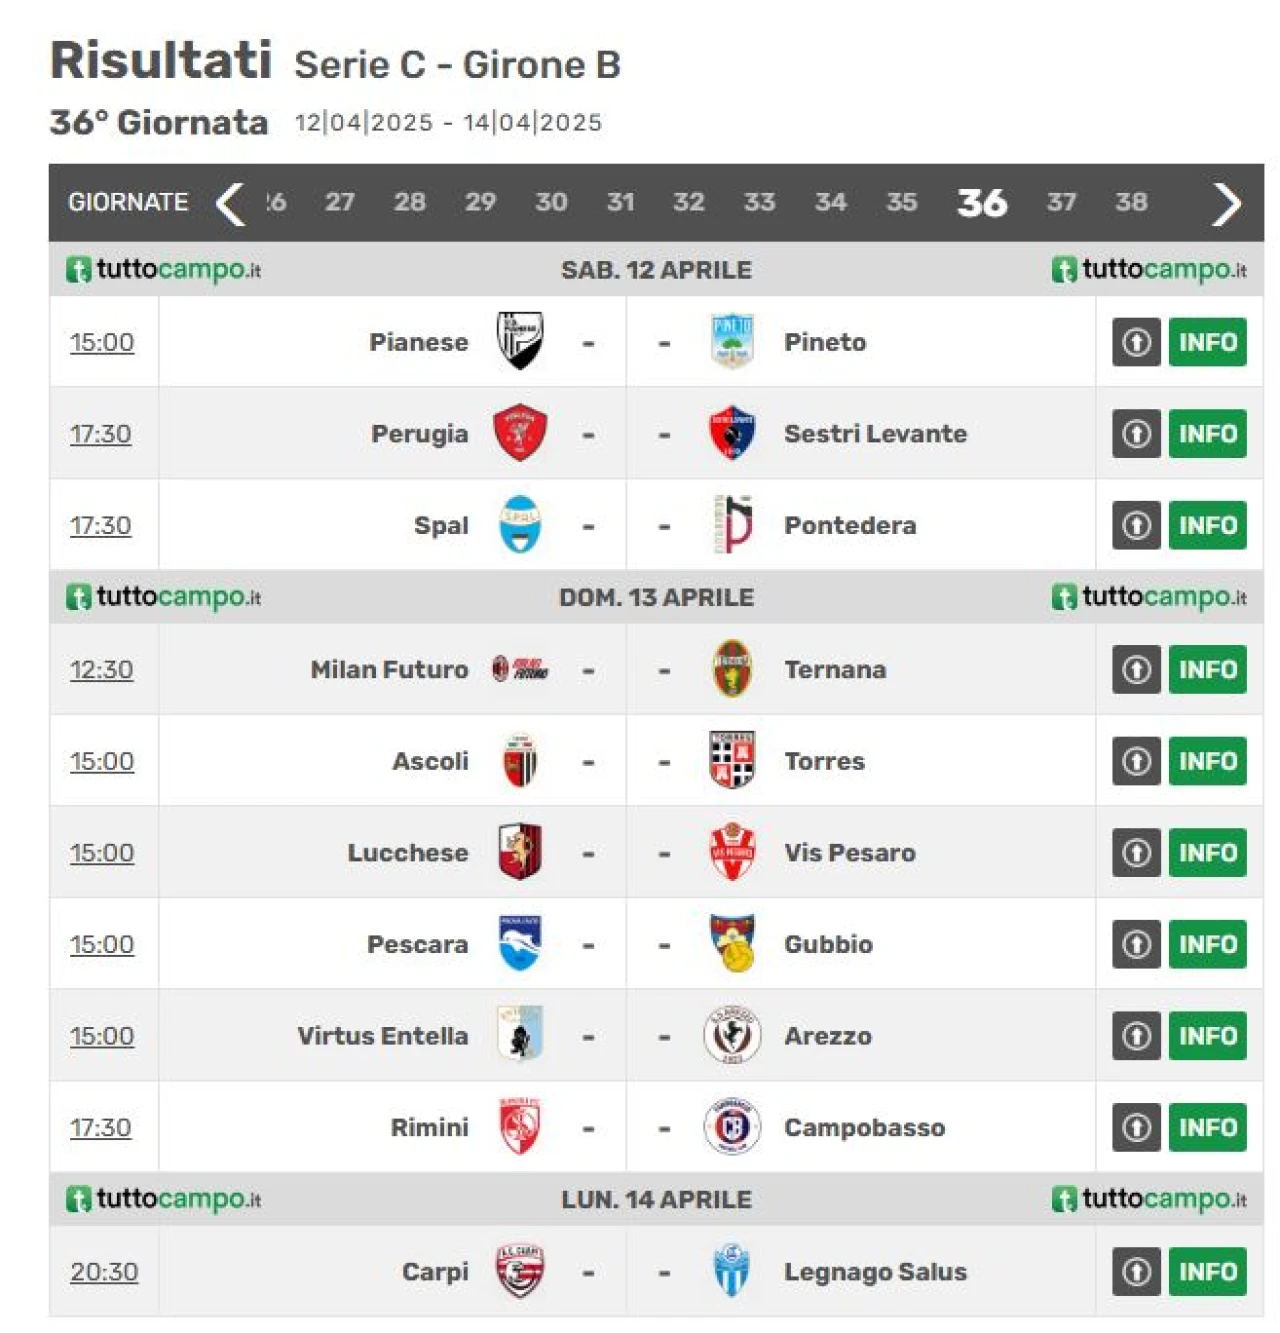
Task: Click the Campobasso circular crest
Action: tap(732, 1127)
